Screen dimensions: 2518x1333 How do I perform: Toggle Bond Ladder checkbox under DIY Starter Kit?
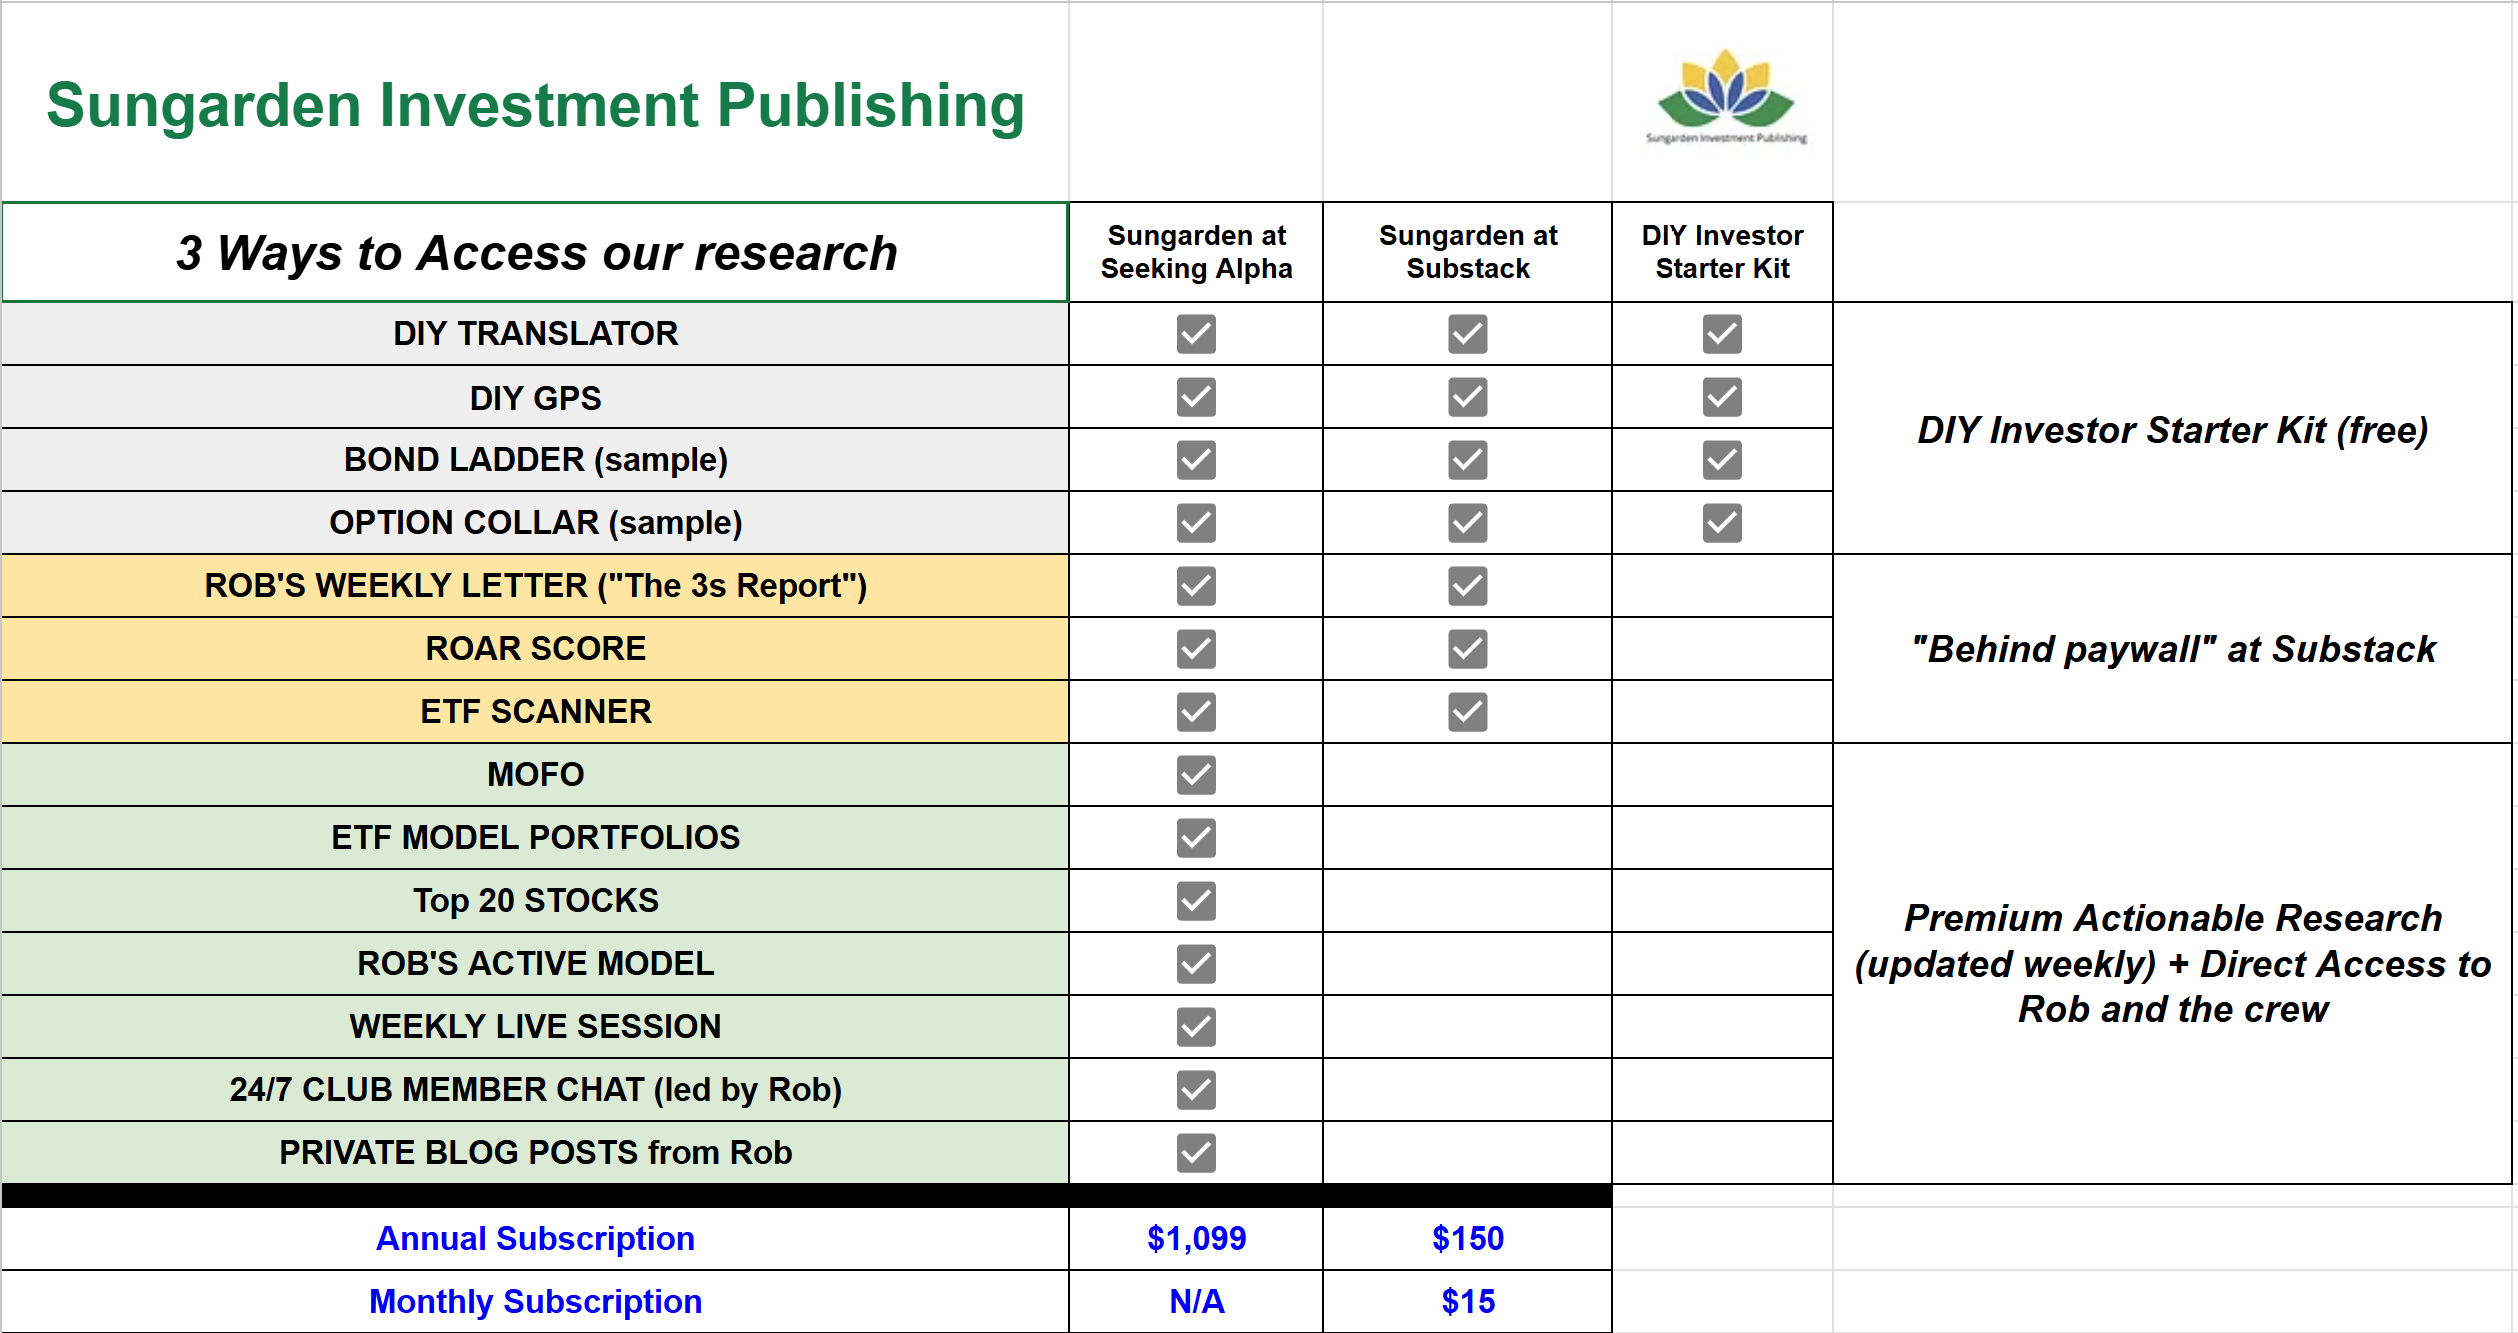point(1722,460)
